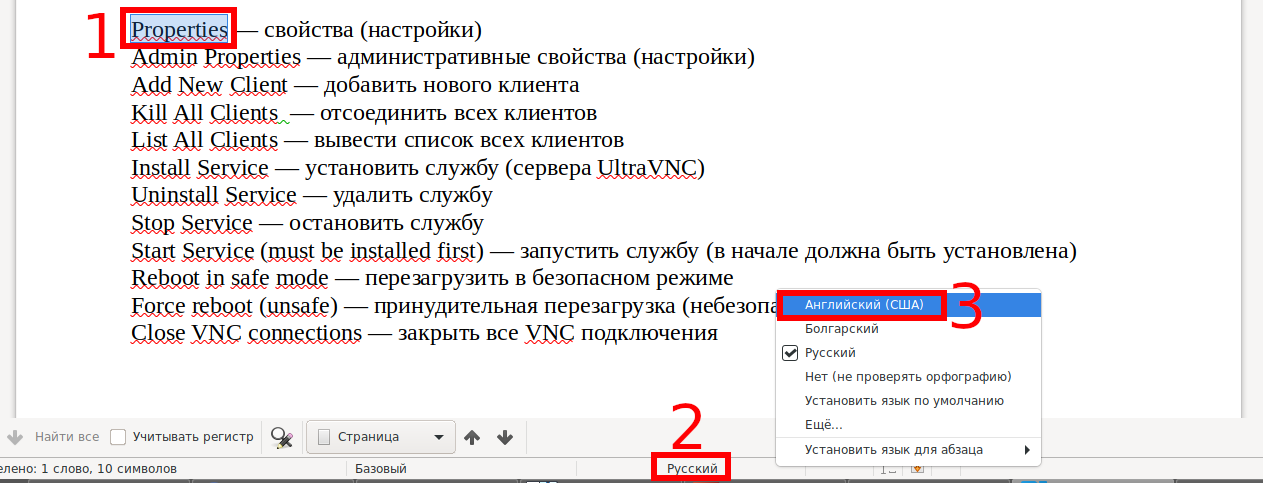This screenshot has height=483, width=1263.
Task: Click the text List All Clients
Action: click(204, 140)
